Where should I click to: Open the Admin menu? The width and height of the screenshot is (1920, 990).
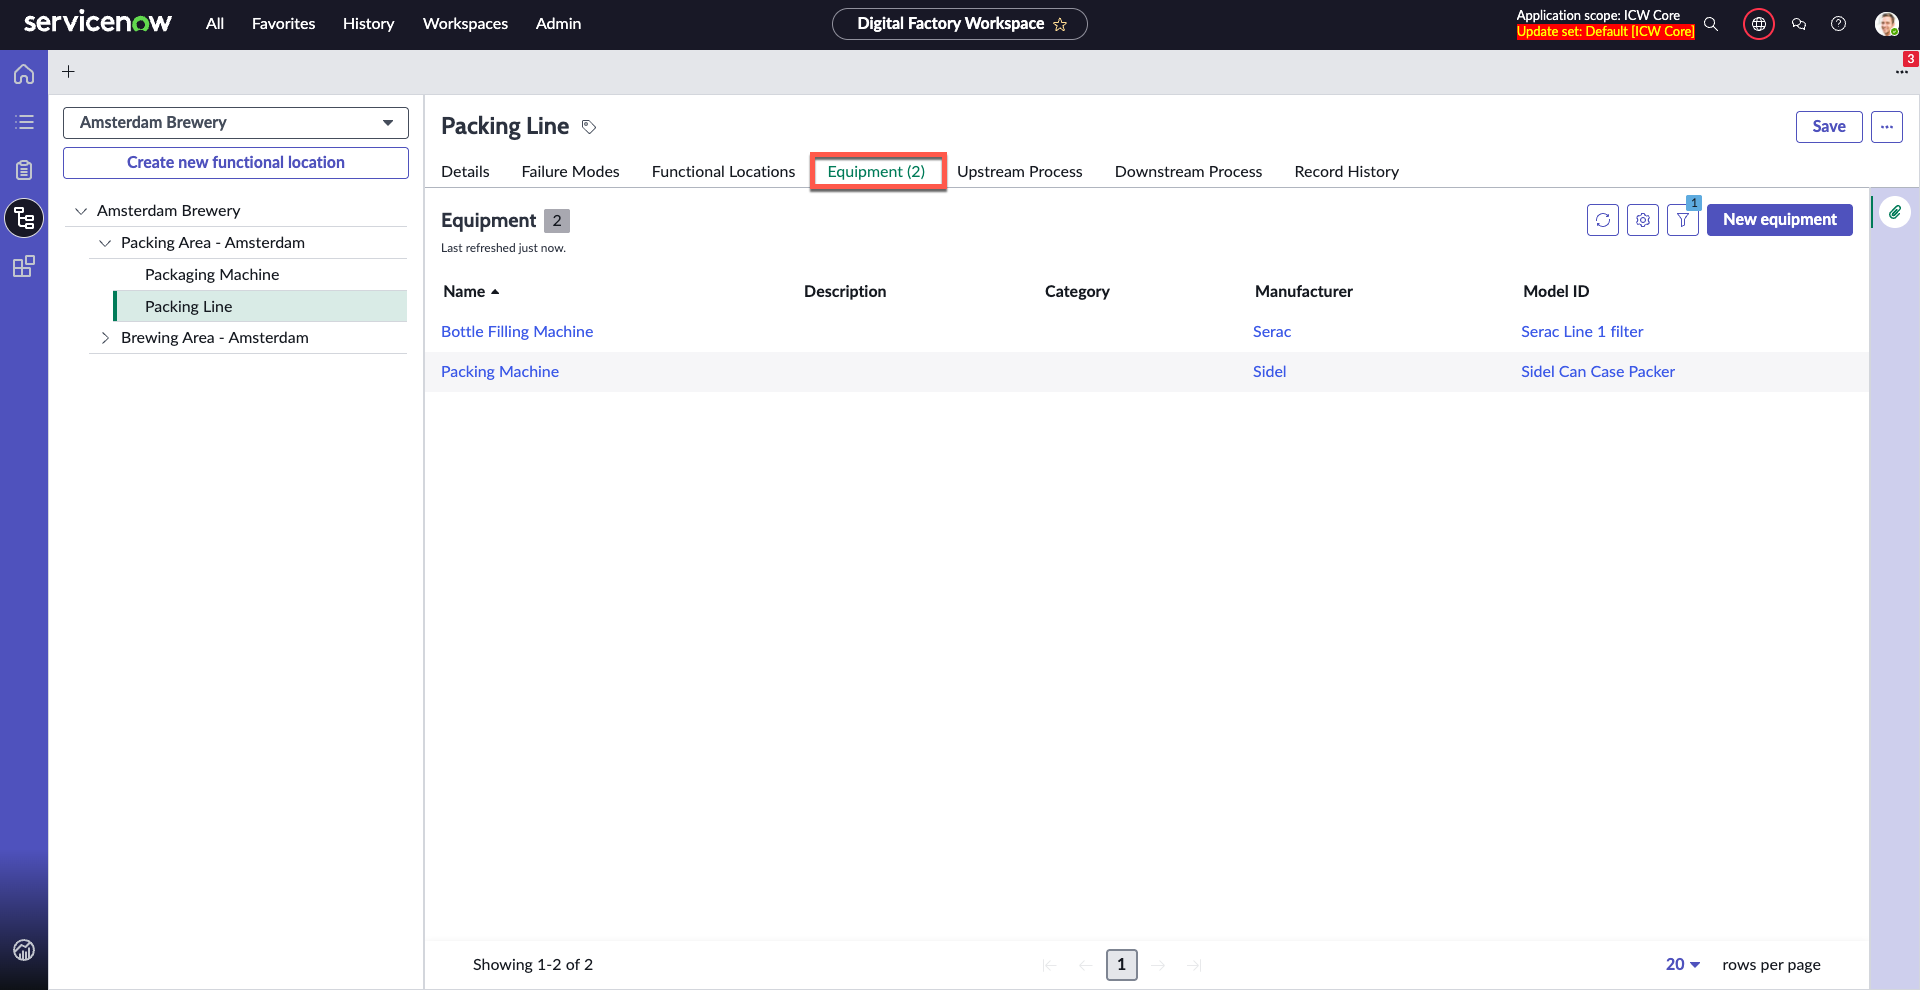[x=558, y=24]
